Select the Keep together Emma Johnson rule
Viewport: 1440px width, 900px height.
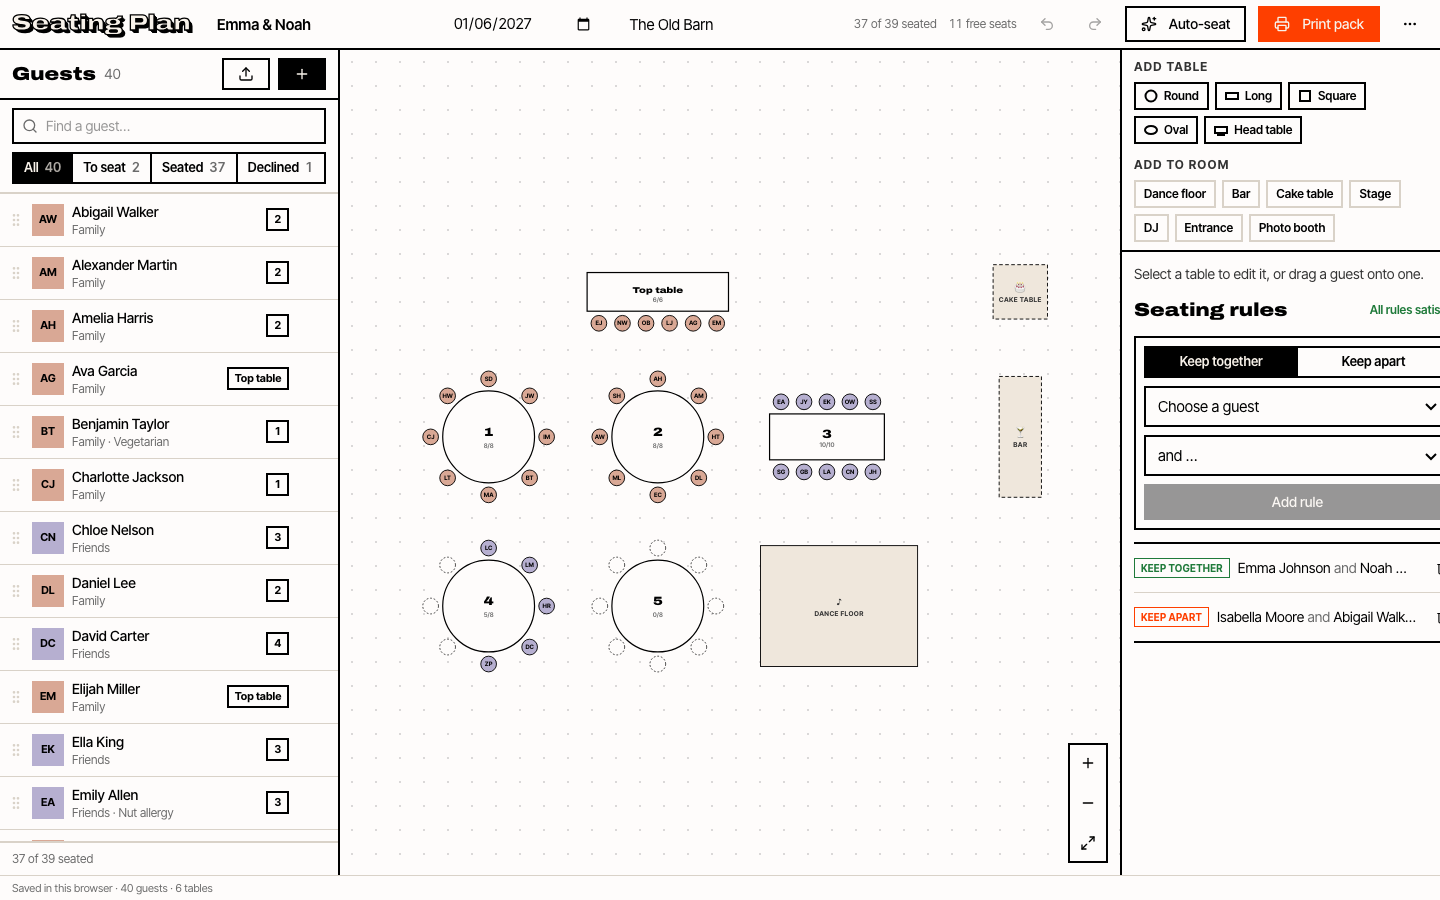[1287, 568]
